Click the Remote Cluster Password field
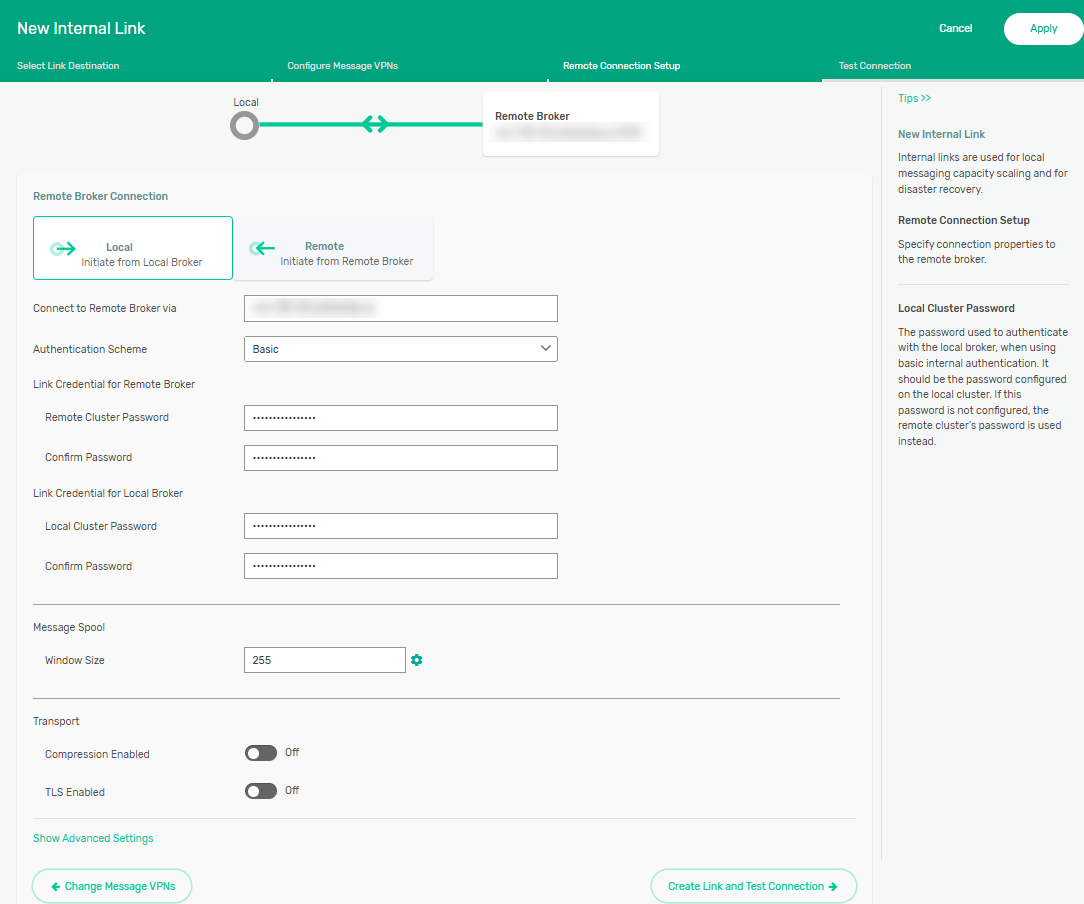Viewport: 1084px width, 904px height. pos(400,418)
